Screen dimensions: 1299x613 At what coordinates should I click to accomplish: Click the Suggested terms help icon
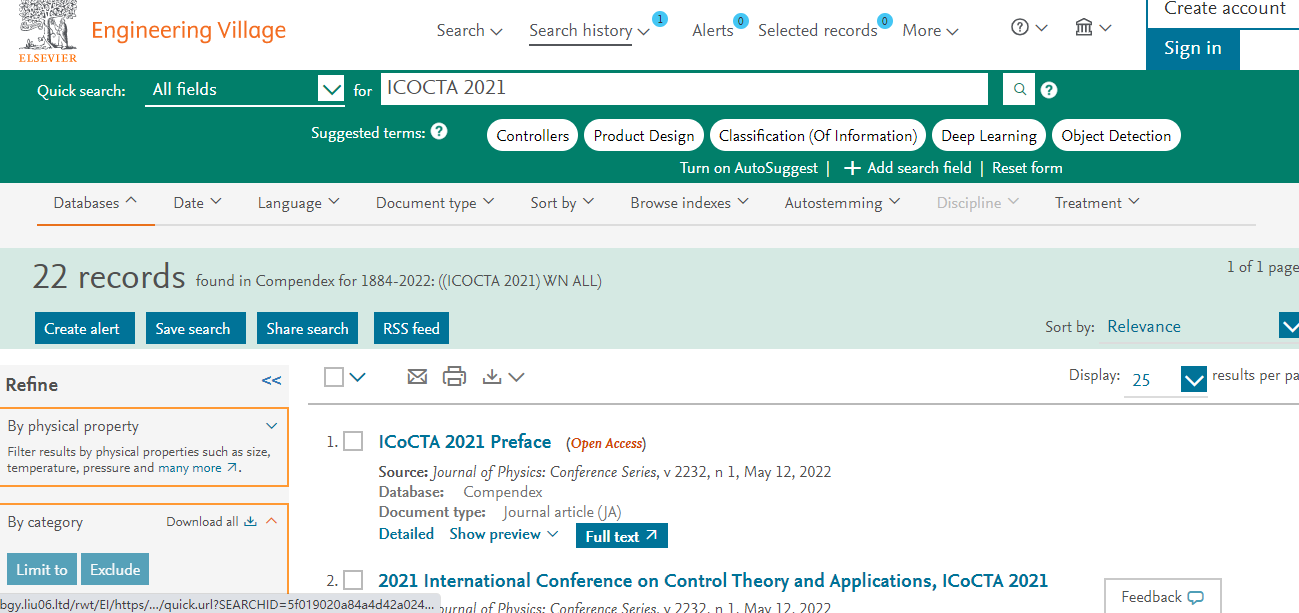pyautogui.click(x=438, y=132)
